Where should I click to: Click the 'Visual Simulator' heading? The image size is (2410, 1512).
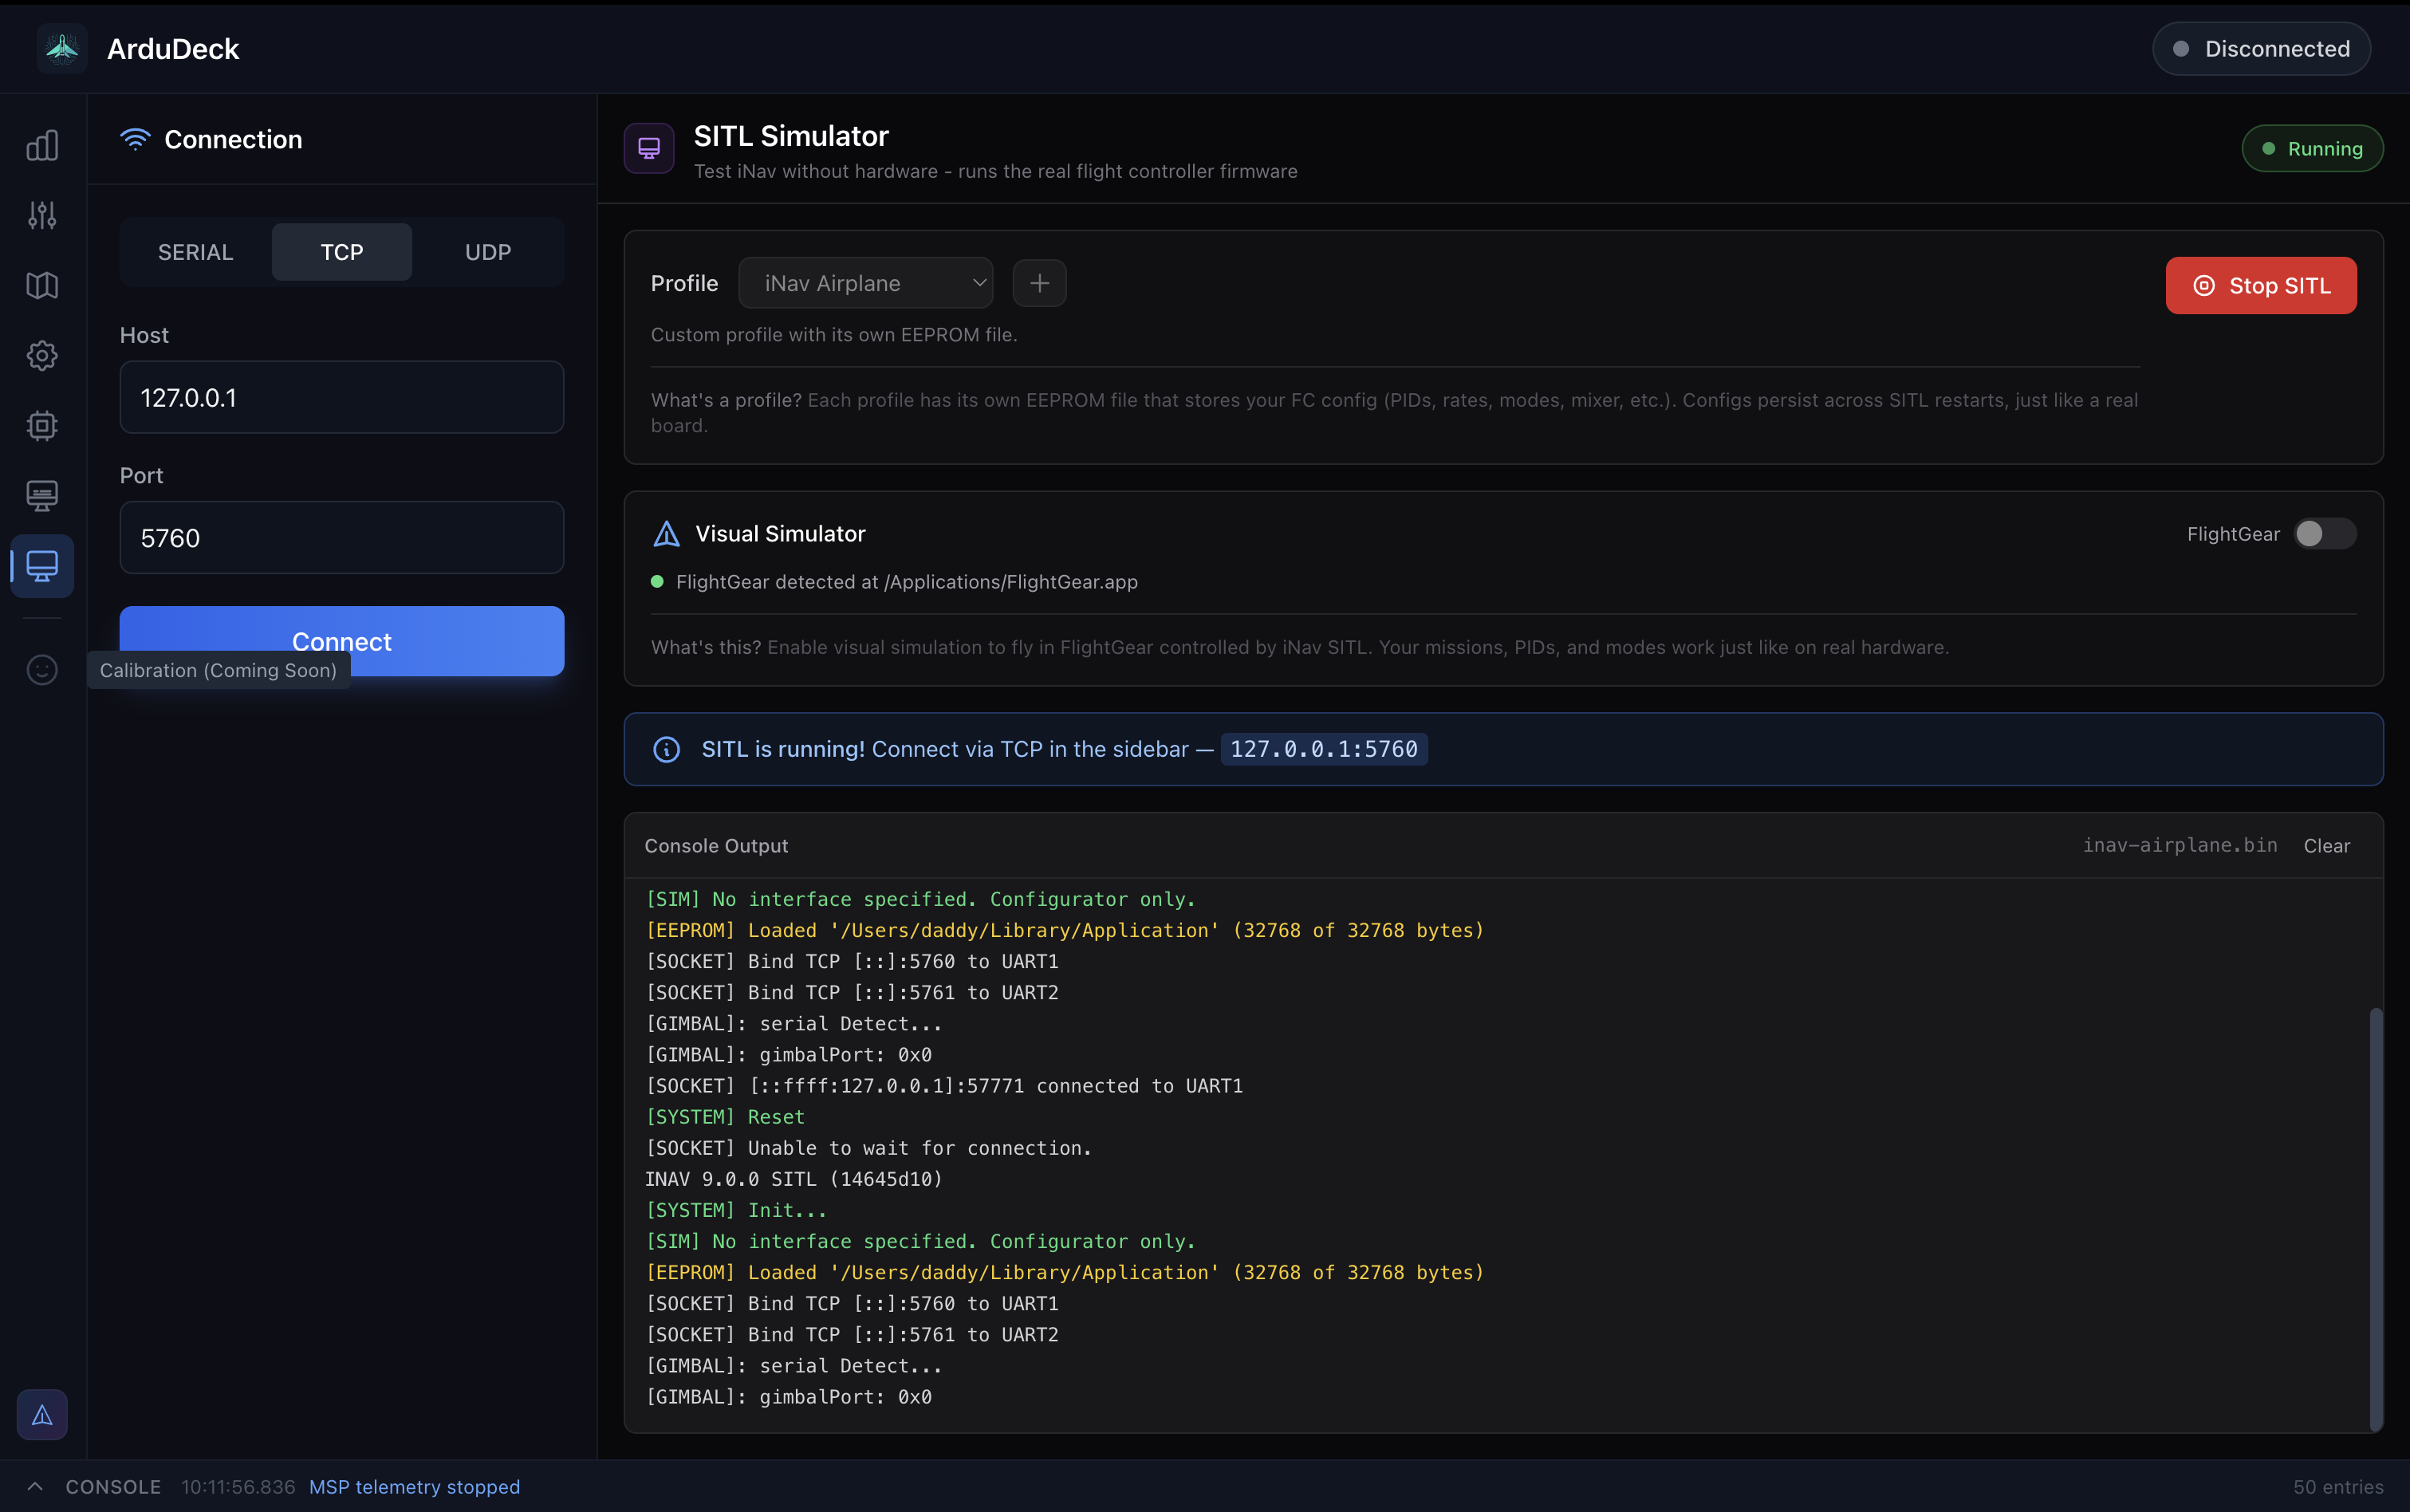pos(780,534)
